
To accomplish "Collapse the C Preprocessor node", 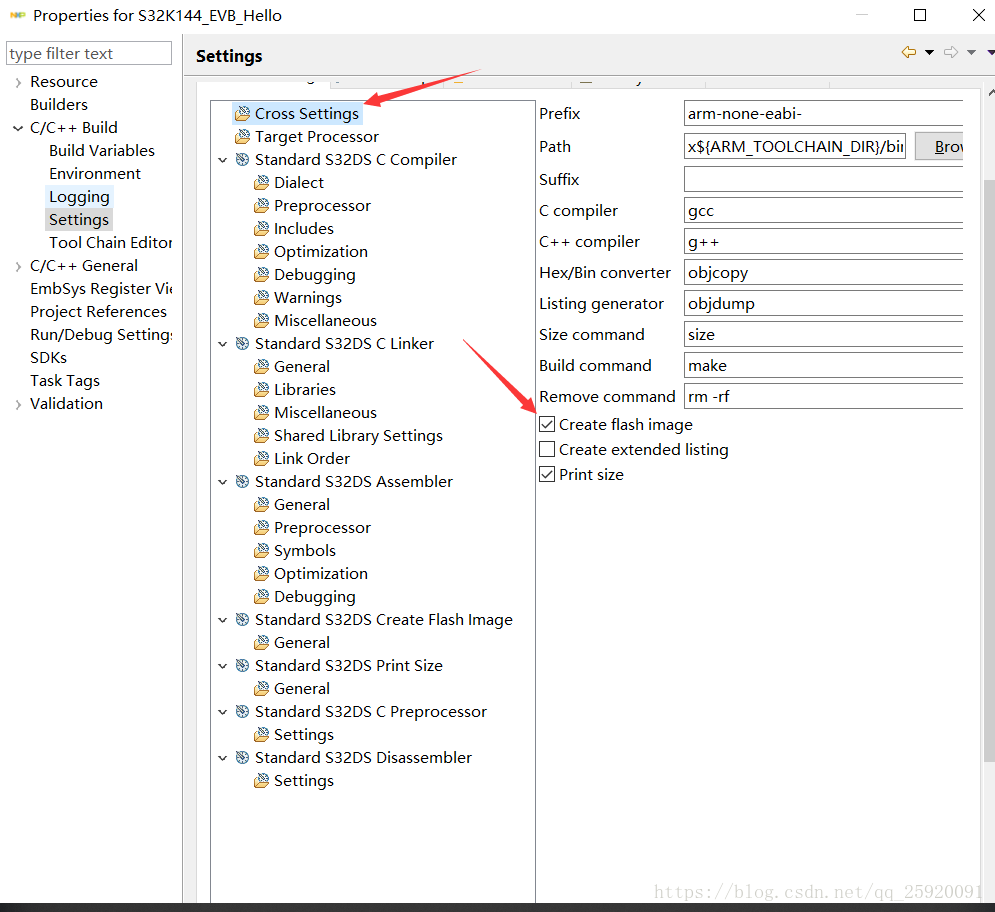I will point(223,712).
